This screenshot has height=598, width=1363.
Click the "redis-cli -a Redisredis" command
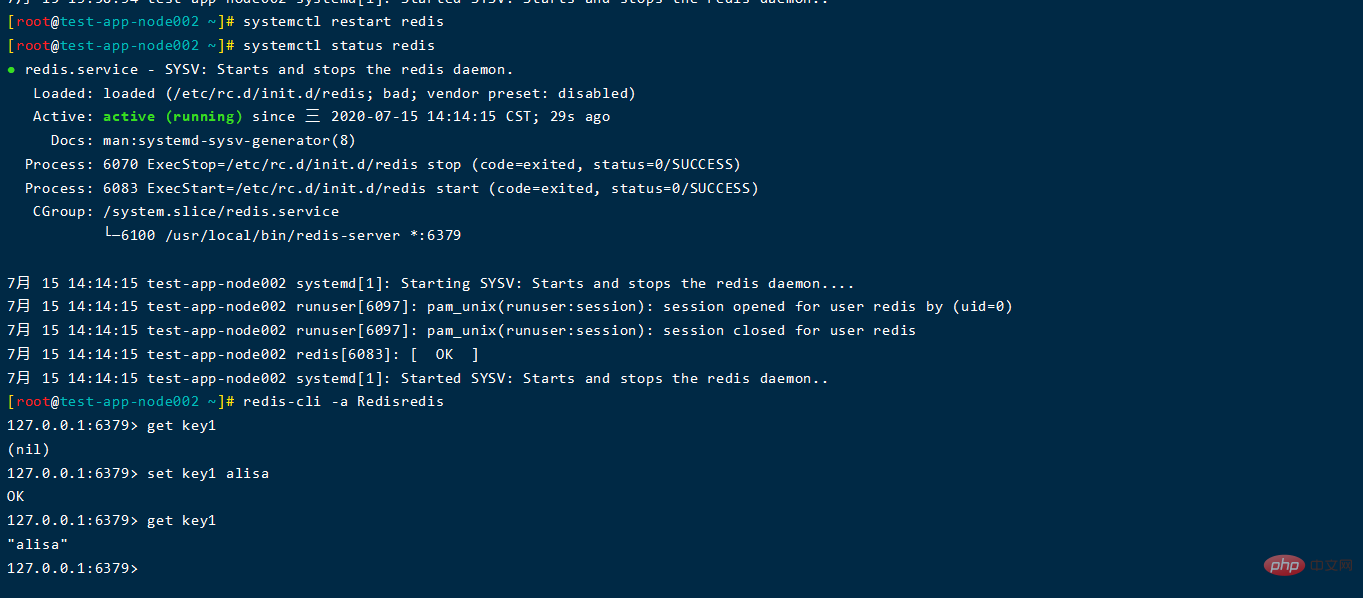(343, 401)
